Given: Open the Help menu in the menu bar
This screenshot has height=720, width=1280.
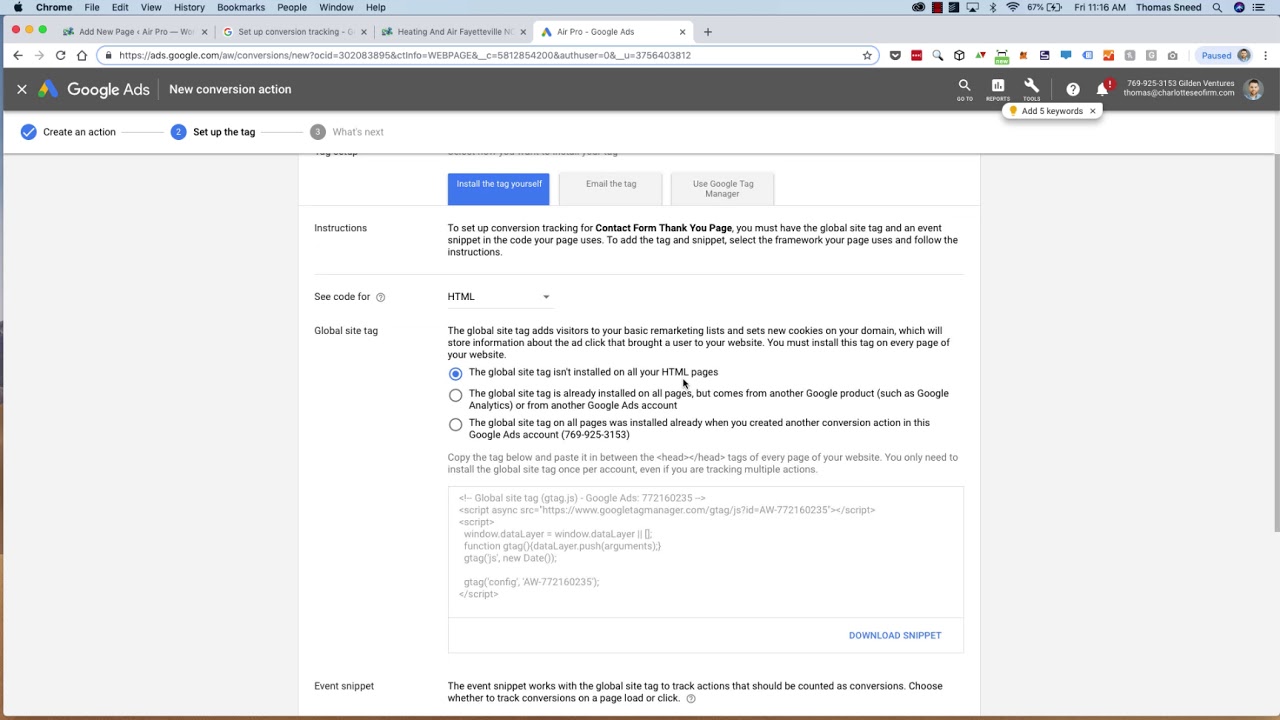Looking at the screenshot, I should 376,7.
